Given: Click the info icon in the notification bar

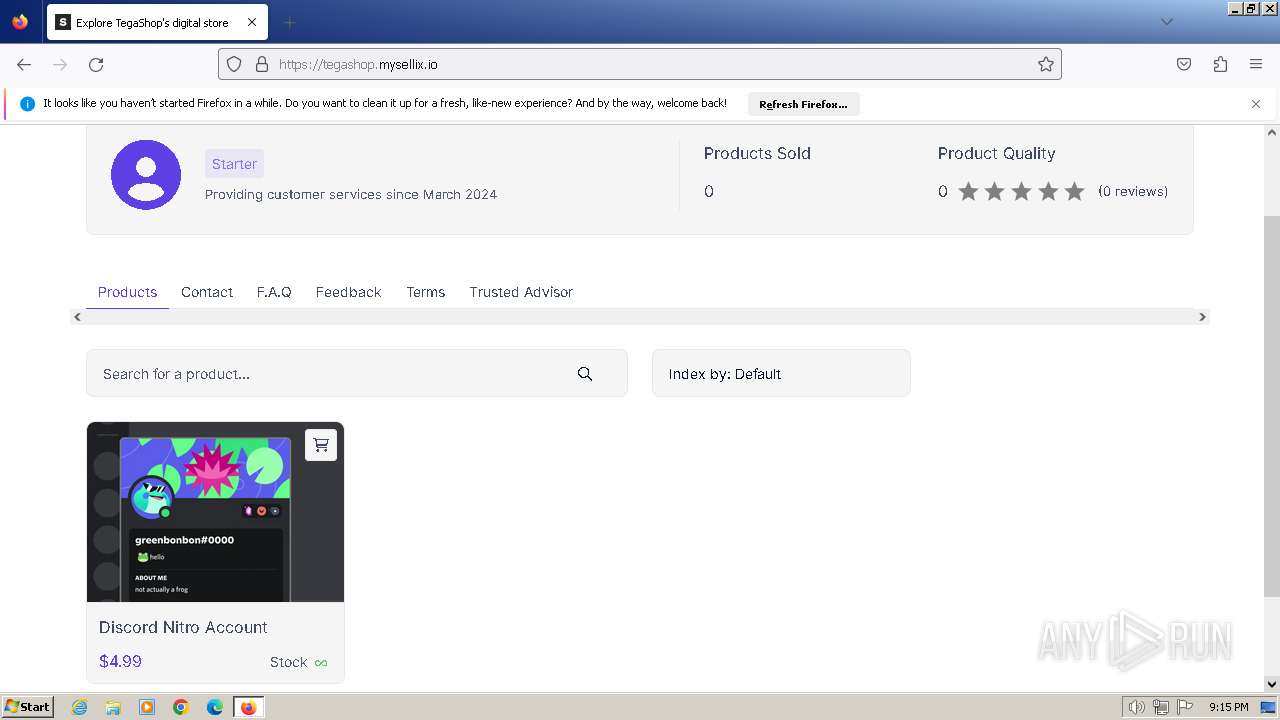Looking at the screenshot, I should tap(27, 104).
